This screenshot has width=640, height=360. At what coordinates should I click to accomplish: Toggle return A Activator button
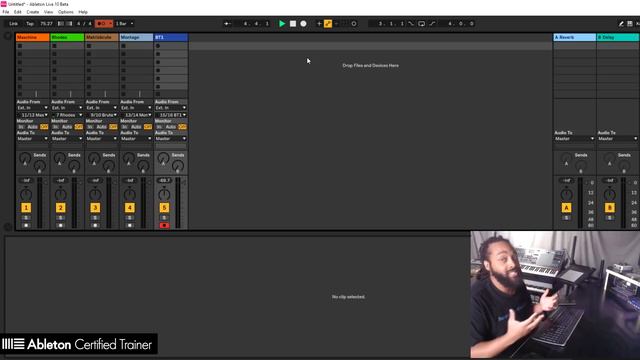point(566,208)
